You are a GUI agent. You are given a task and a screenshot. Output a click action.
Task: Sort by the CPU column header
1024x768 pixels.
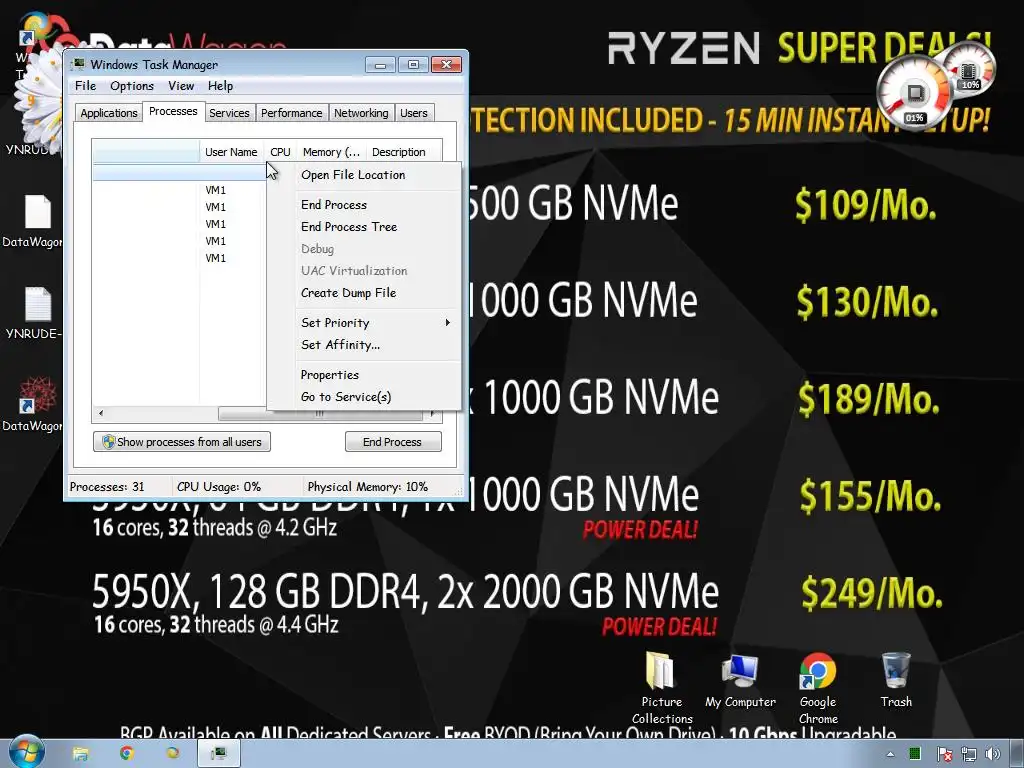[x=280, y=152]
